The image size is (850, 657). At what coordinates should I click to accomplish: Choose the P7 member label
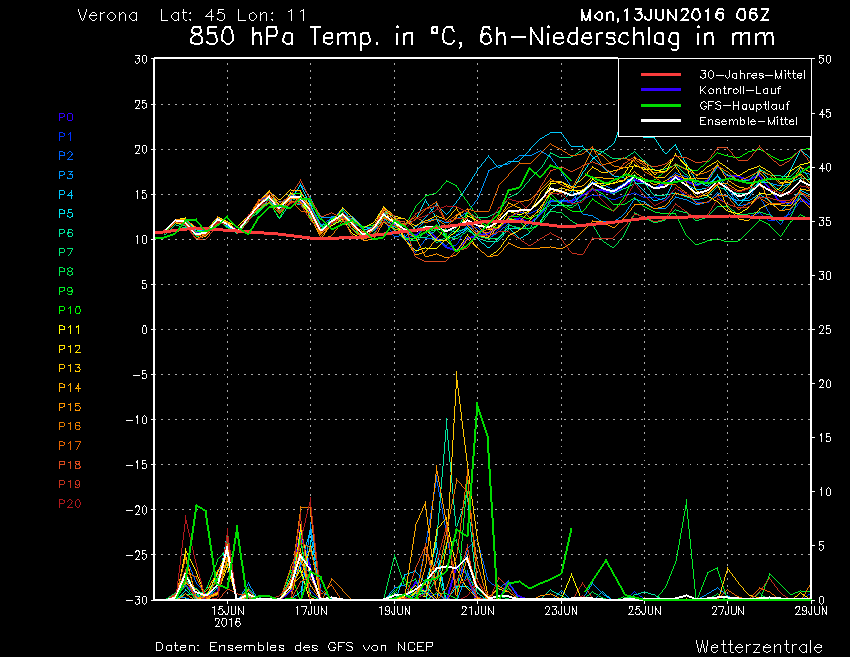66,252
